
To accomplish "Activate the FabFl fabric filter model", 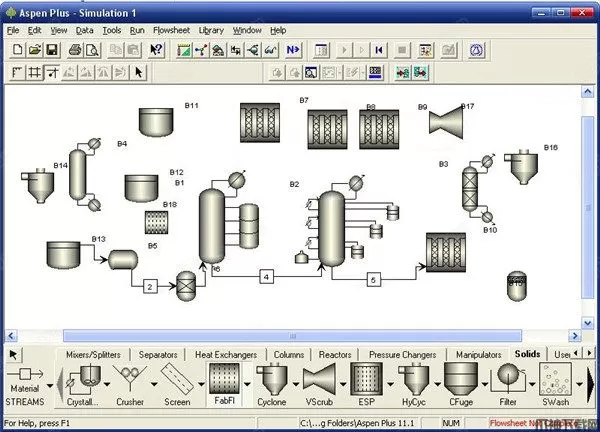I will tap(223, 381).
